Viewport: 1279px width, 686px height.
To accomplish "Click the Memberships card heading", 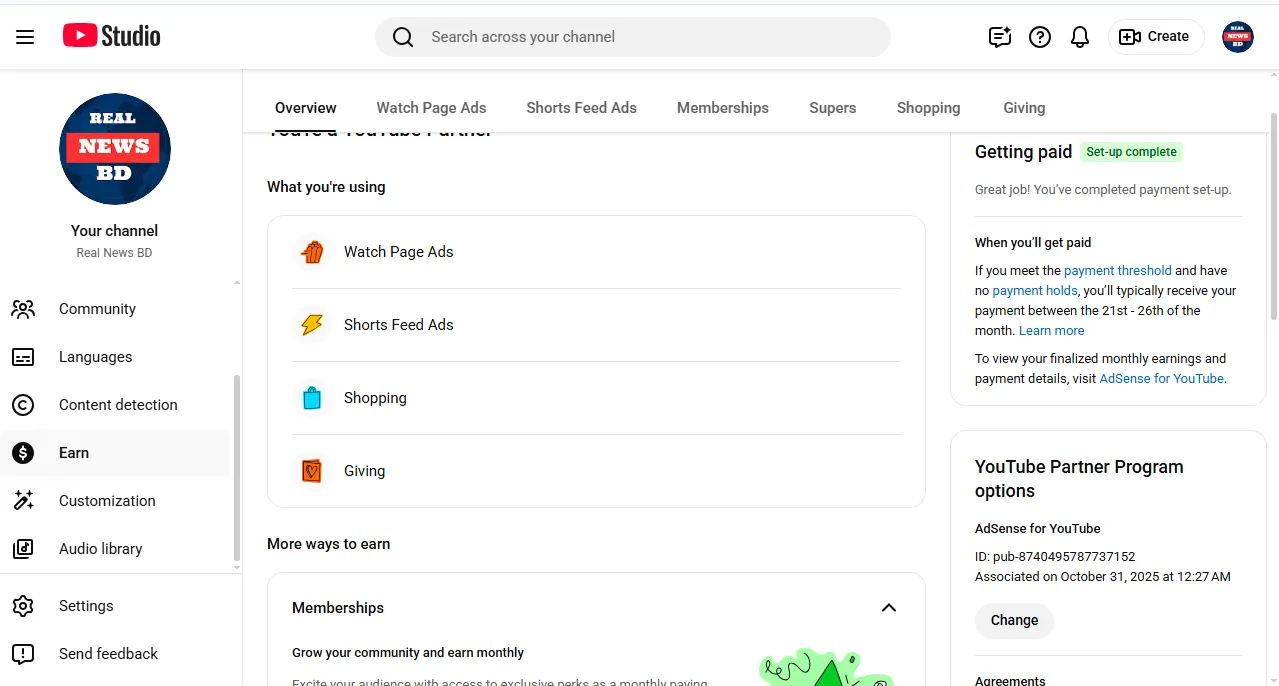I will [338, 608].
